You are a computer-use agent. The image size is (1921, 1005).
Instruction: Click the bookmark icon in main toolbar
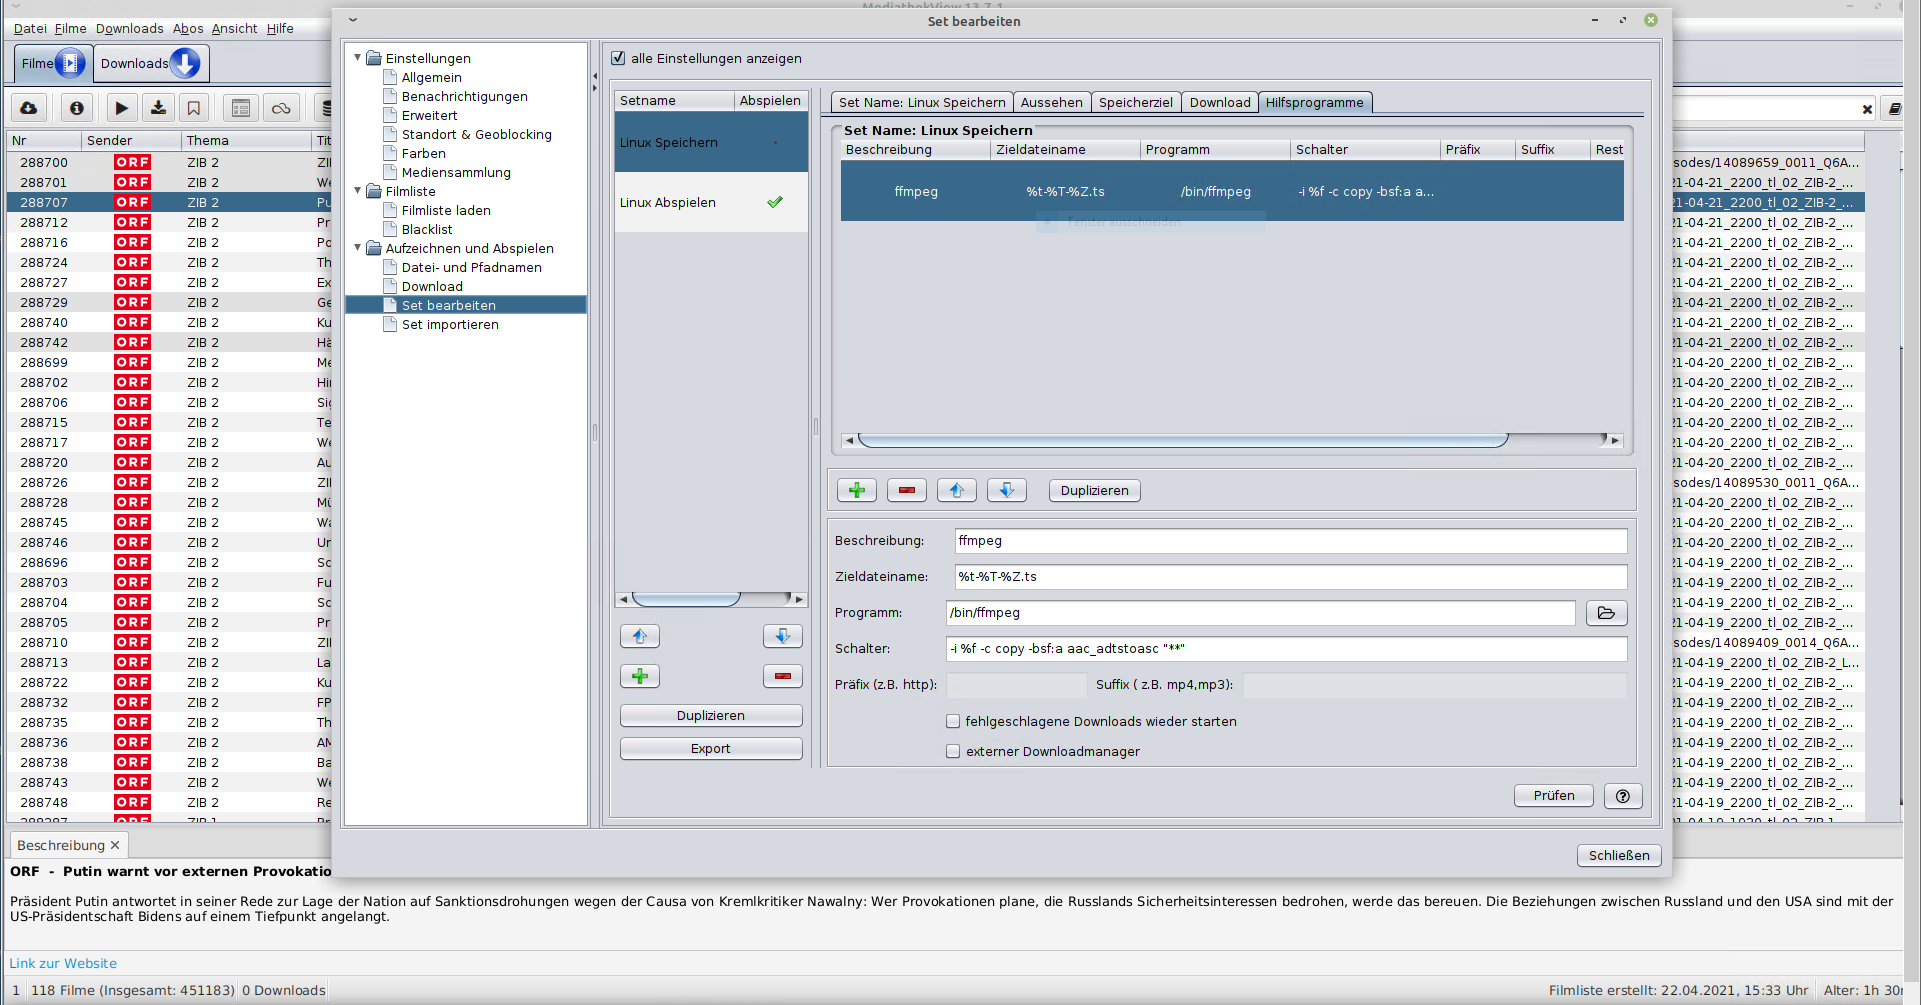[194, 108]
